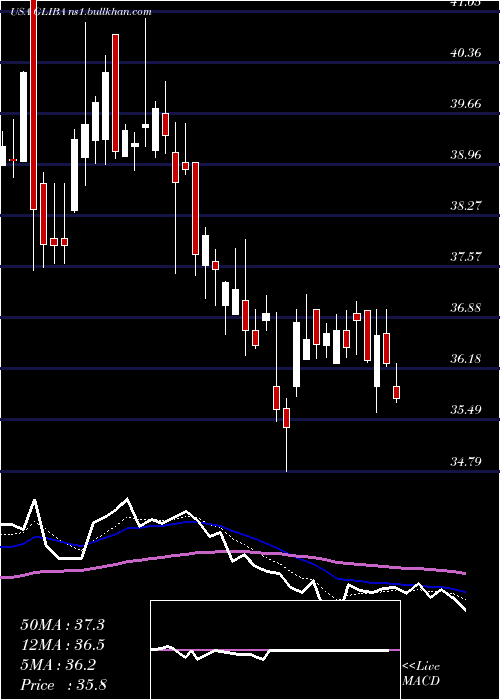Click the 12MA : 36.5 value
The width and height of the screenshot is (500, 700).
pyautogui.click(x=62, y=645)
